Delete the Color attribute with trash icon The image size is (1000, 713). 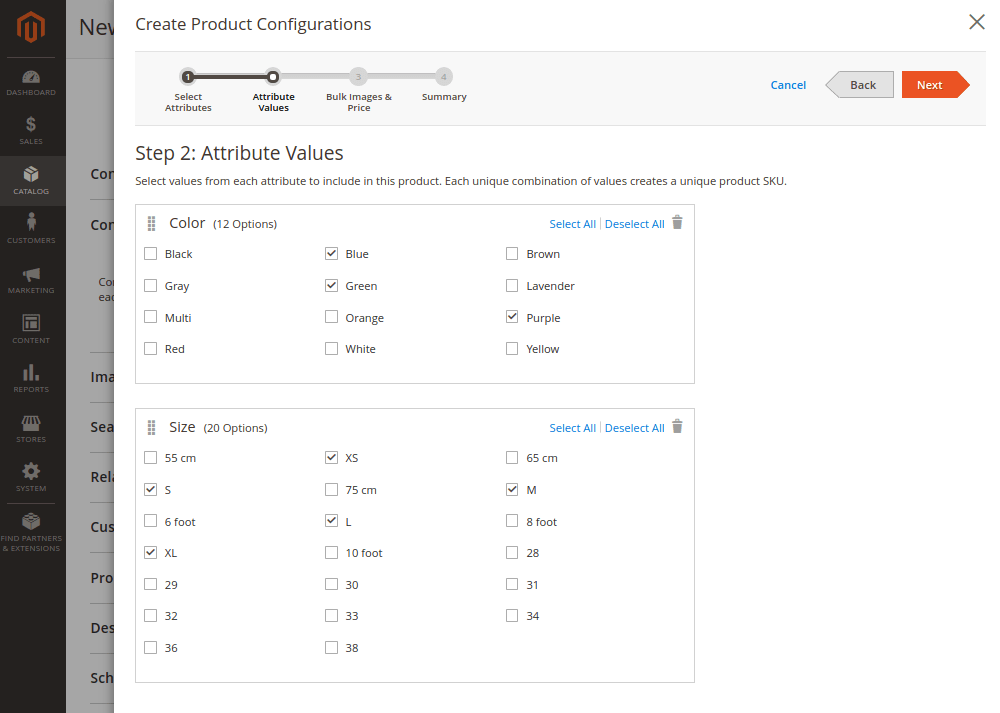[677, 223]
